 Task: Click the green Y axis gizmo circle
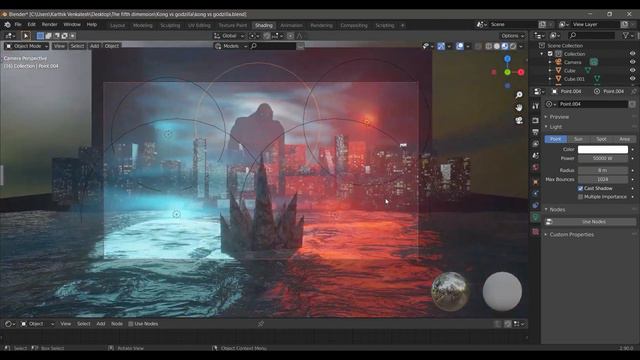[x=507, y=72]
